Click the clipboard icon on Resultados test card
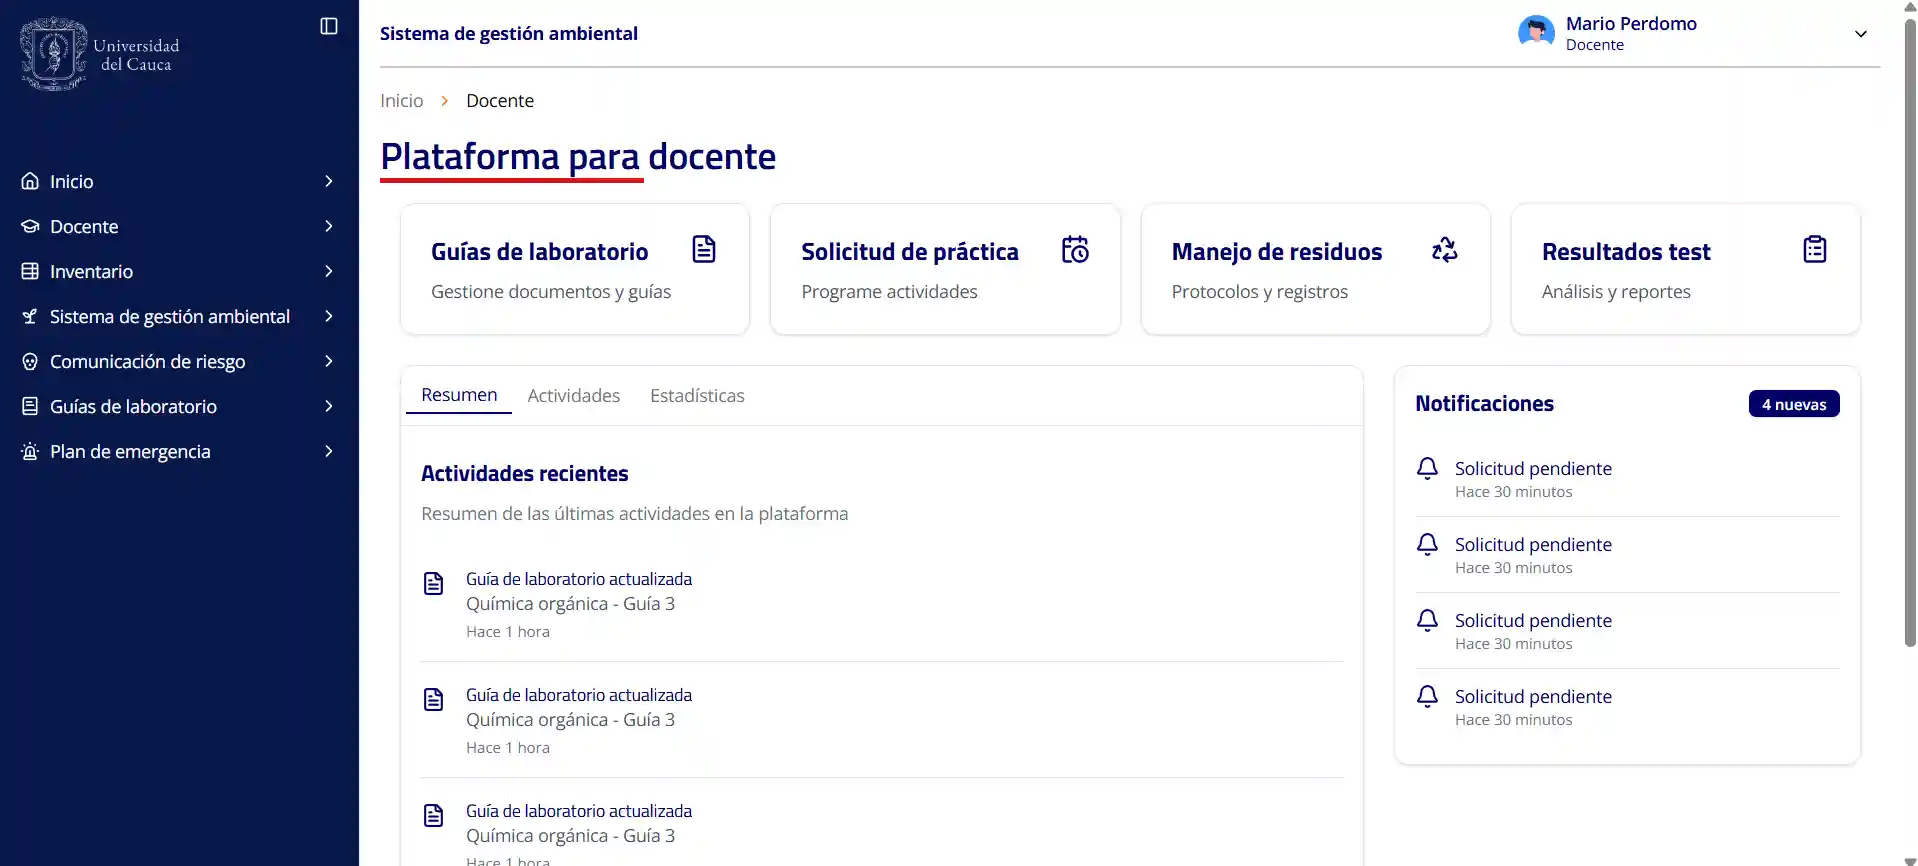1918x866 pixels. tap(1815, 249)
